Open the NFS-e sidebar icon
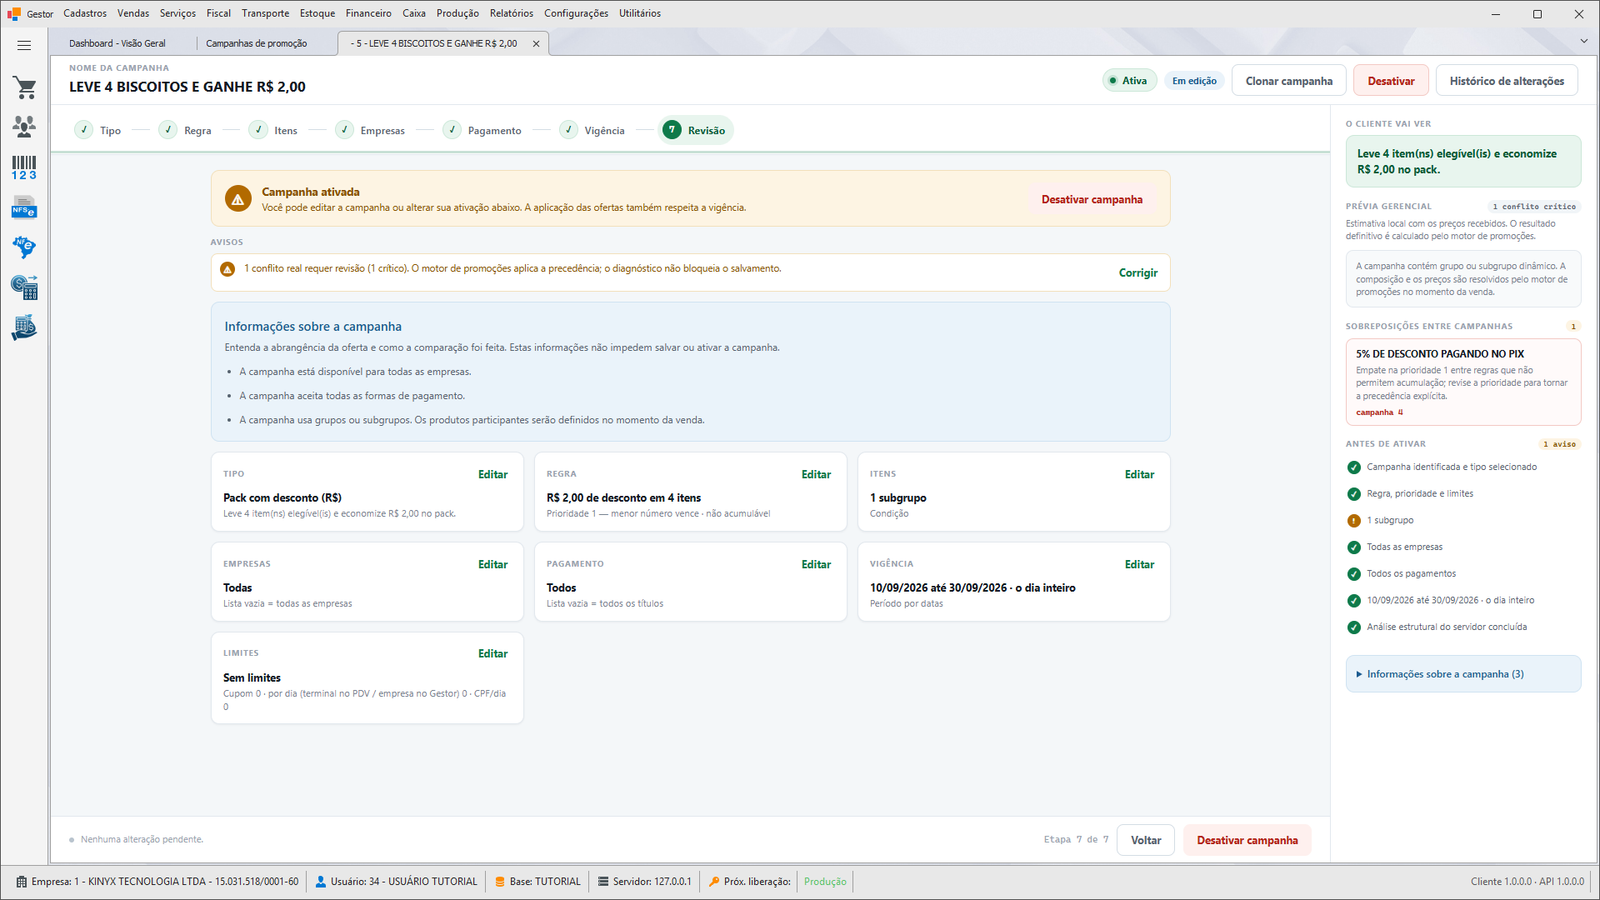Viewport: 1600px width, 900px height. tap(24, 208)
